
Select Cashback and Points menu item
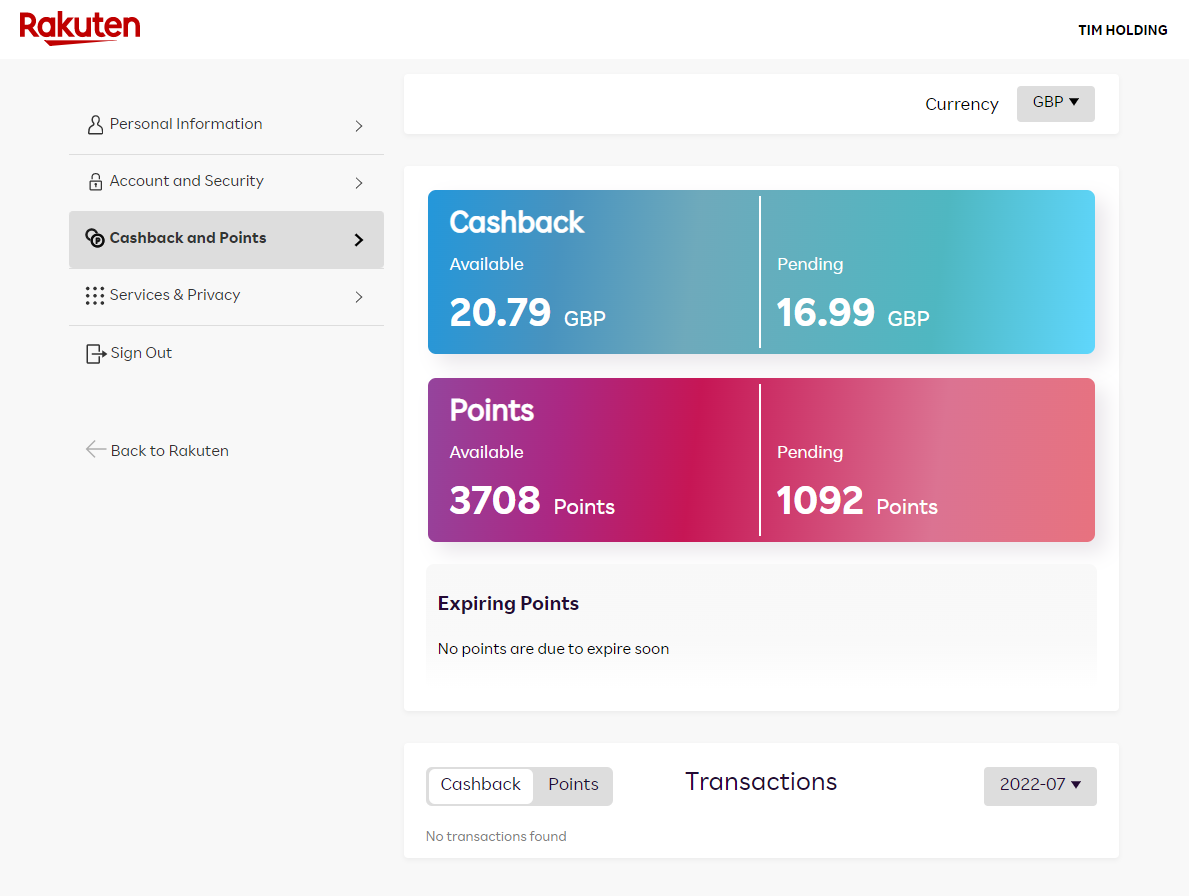point(226,240)
